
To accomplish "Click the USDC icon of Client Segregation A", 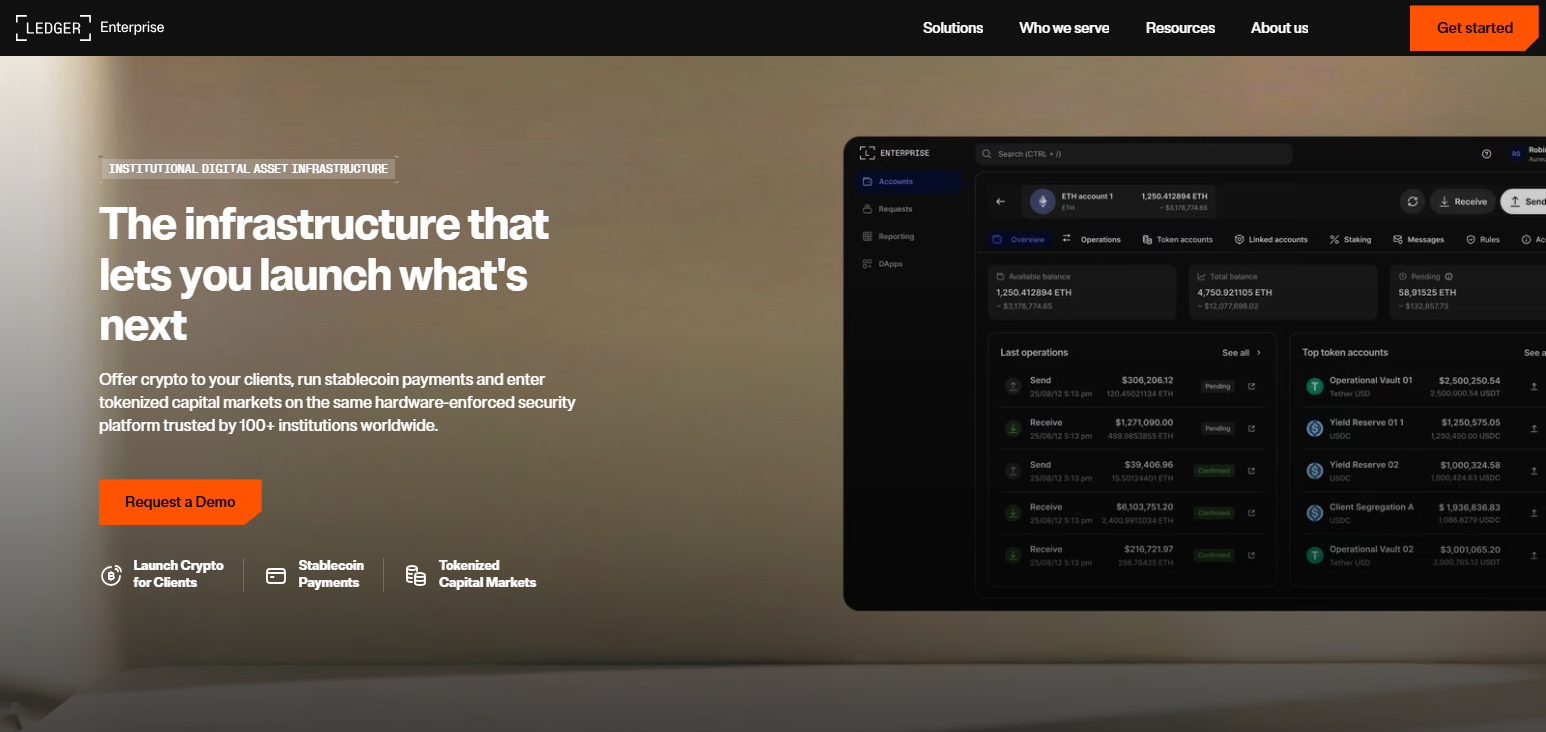I will pos(1315,513).
